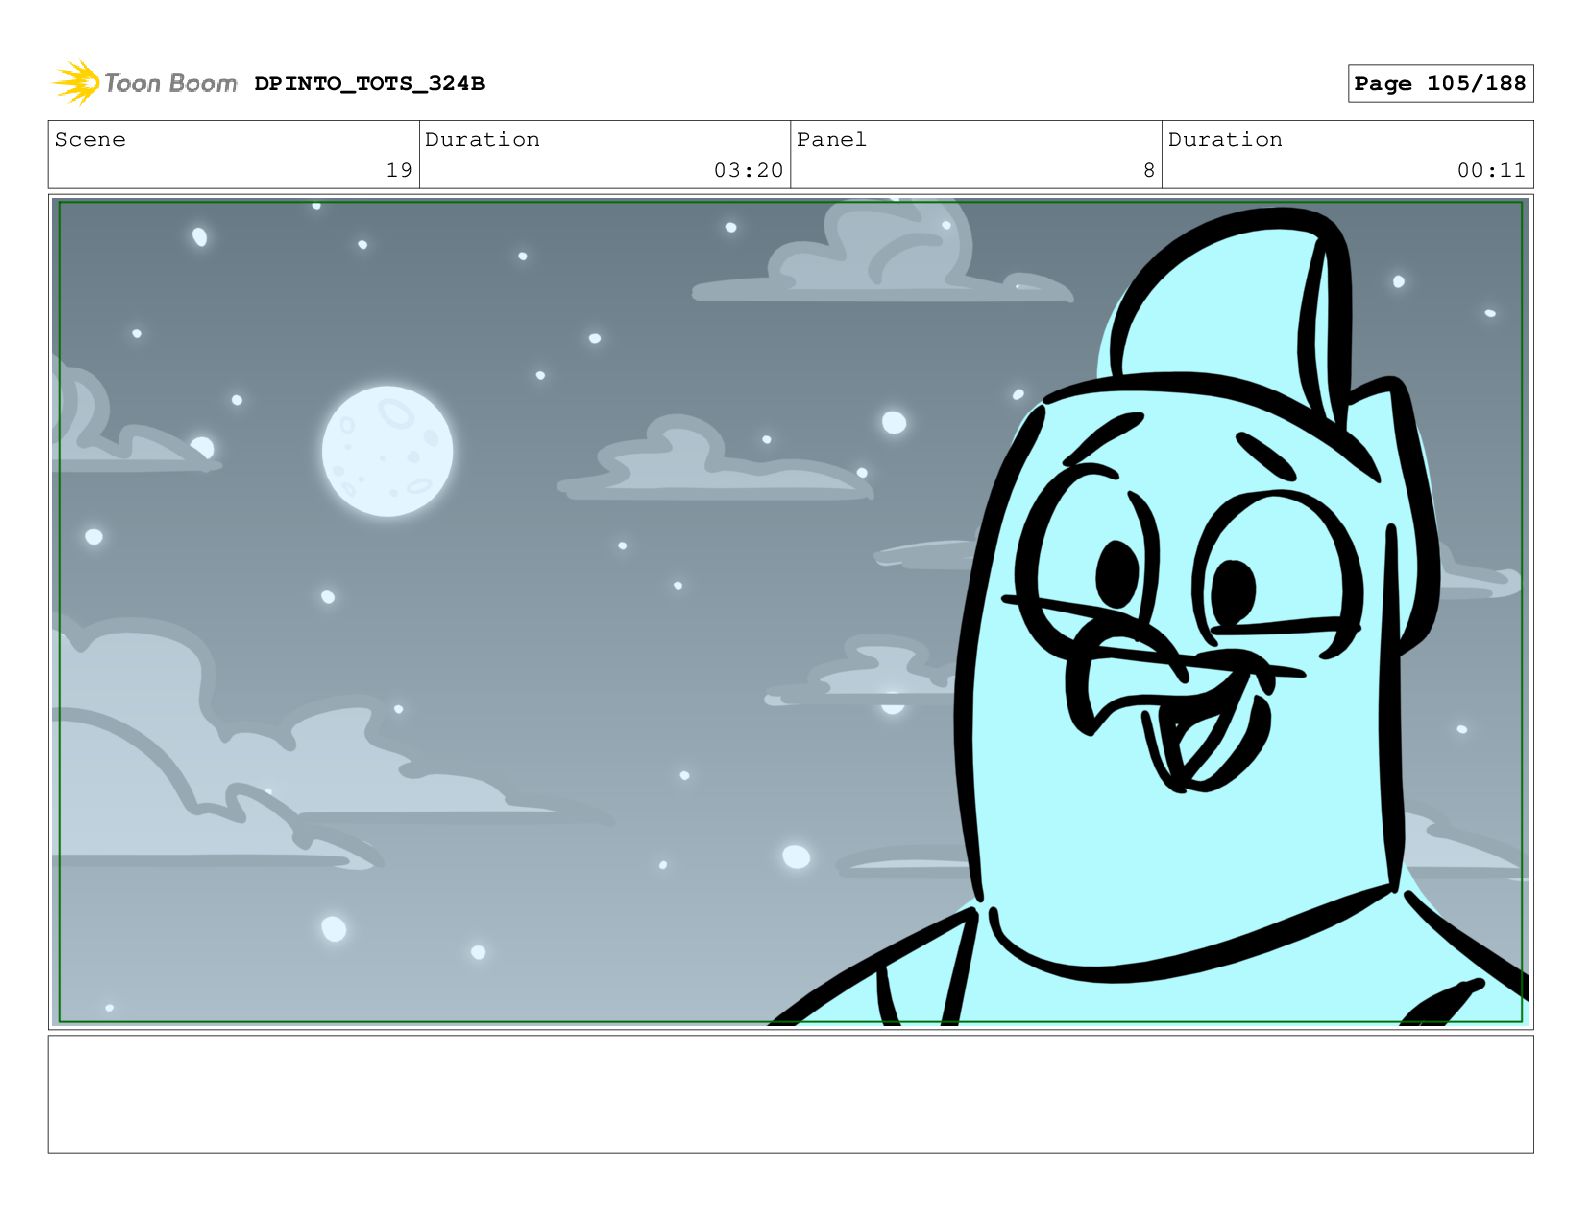The image size is (1582, 1225).
Task: Click the Scene label
Action: (90, 140)
